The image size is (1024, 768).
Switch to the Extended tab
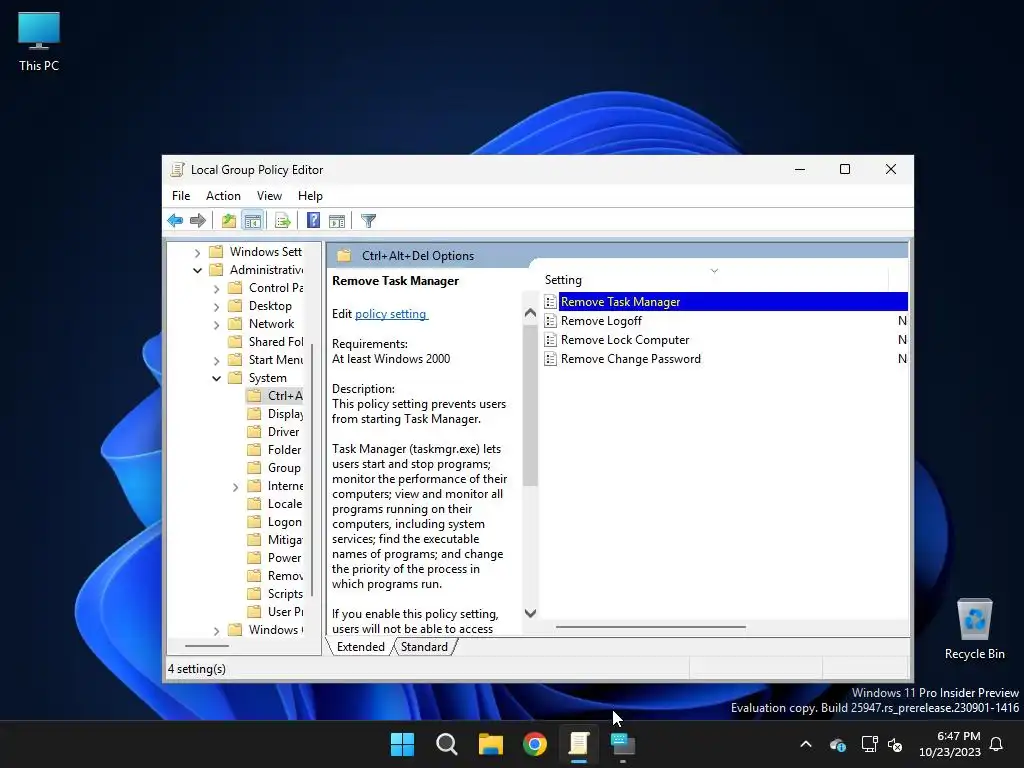click(360, 647)
